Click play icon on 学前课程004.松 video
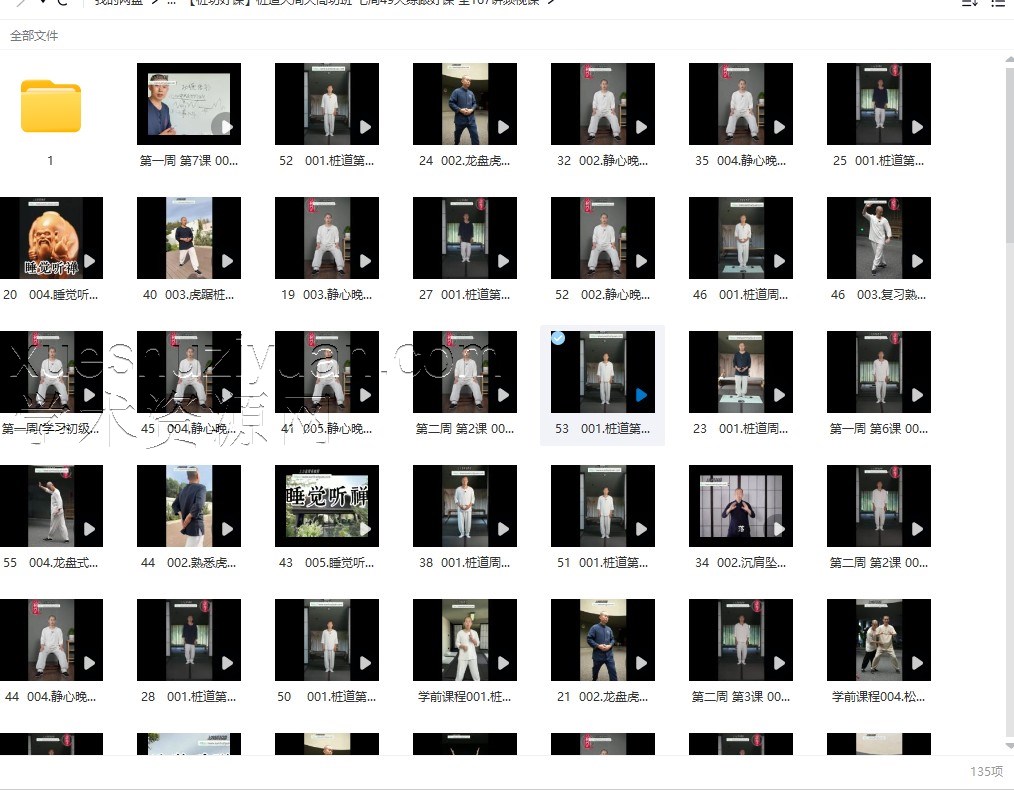The image size is (1014, 790). tap(918, 663)
